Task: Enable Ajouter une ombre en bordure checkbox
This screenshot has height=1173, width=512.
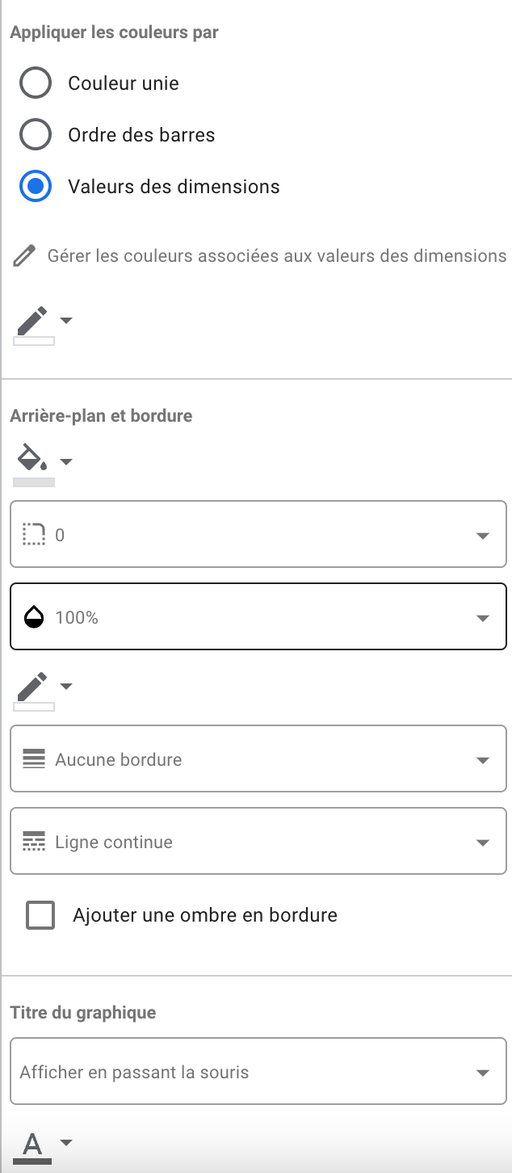Action: point(40,915)
